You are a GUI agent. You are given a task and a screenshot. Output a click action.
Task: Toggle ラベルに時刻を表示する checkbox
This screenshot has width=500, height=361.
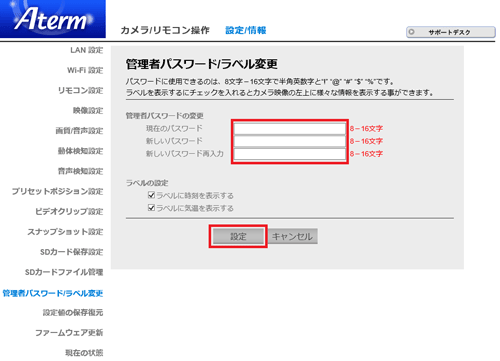[151, 195]
